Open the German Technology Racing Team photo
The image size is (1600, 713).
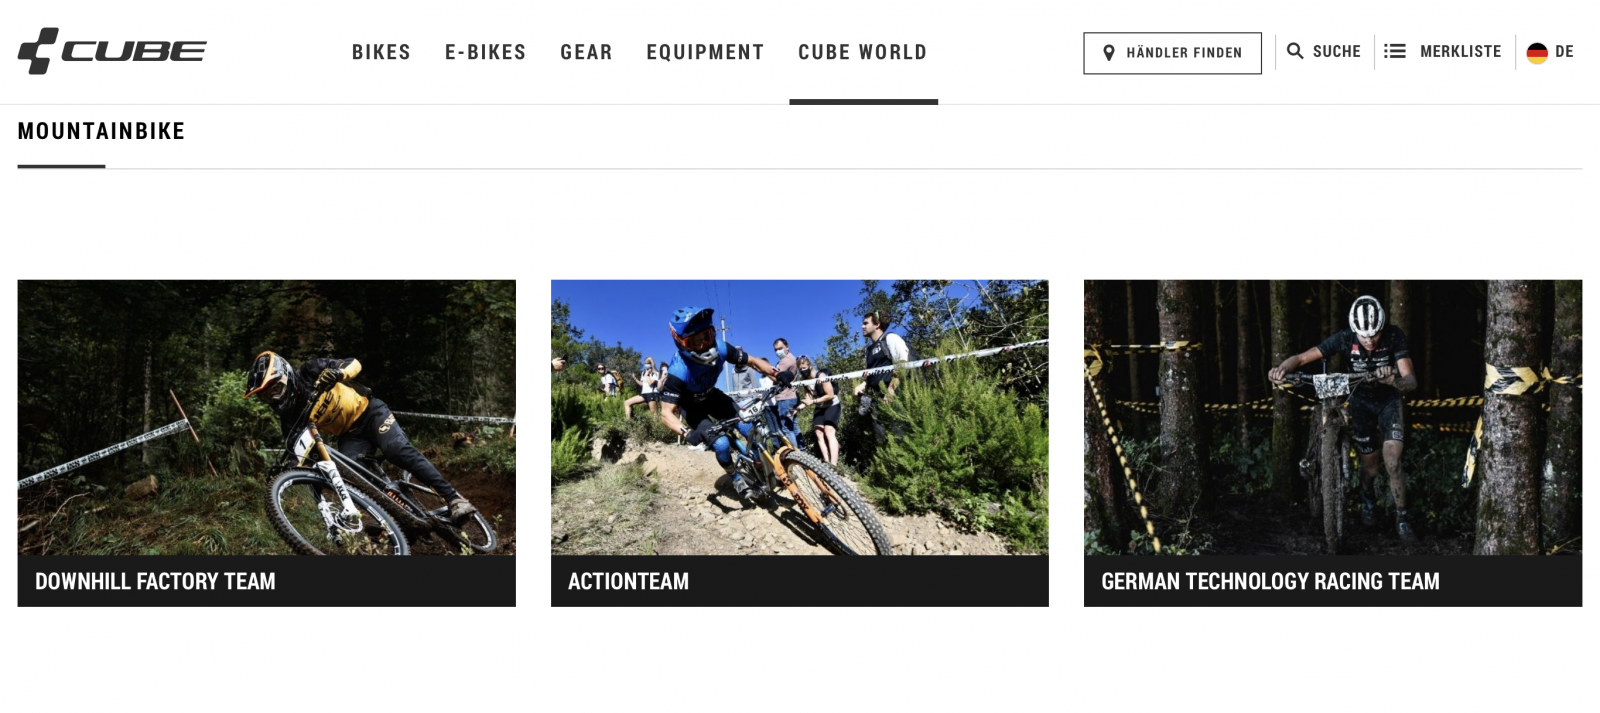[1332, 417]
